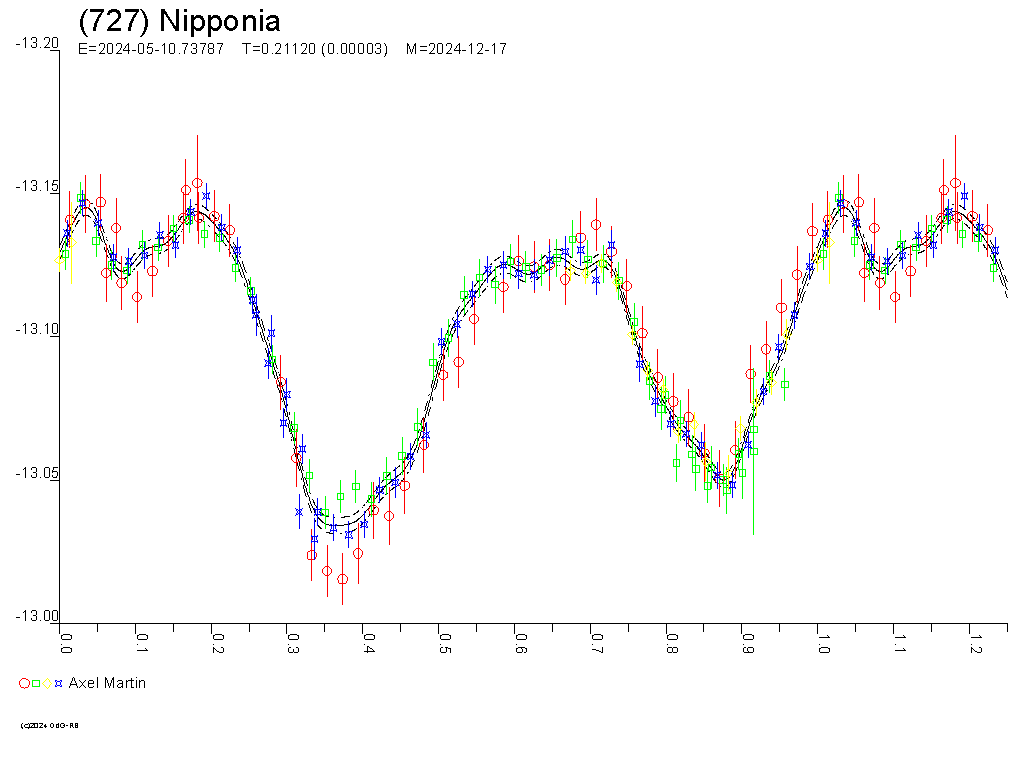Select the 0.5 phase tick label
The height and width of the screenshot is (768, 1024).
pos(445,640)
